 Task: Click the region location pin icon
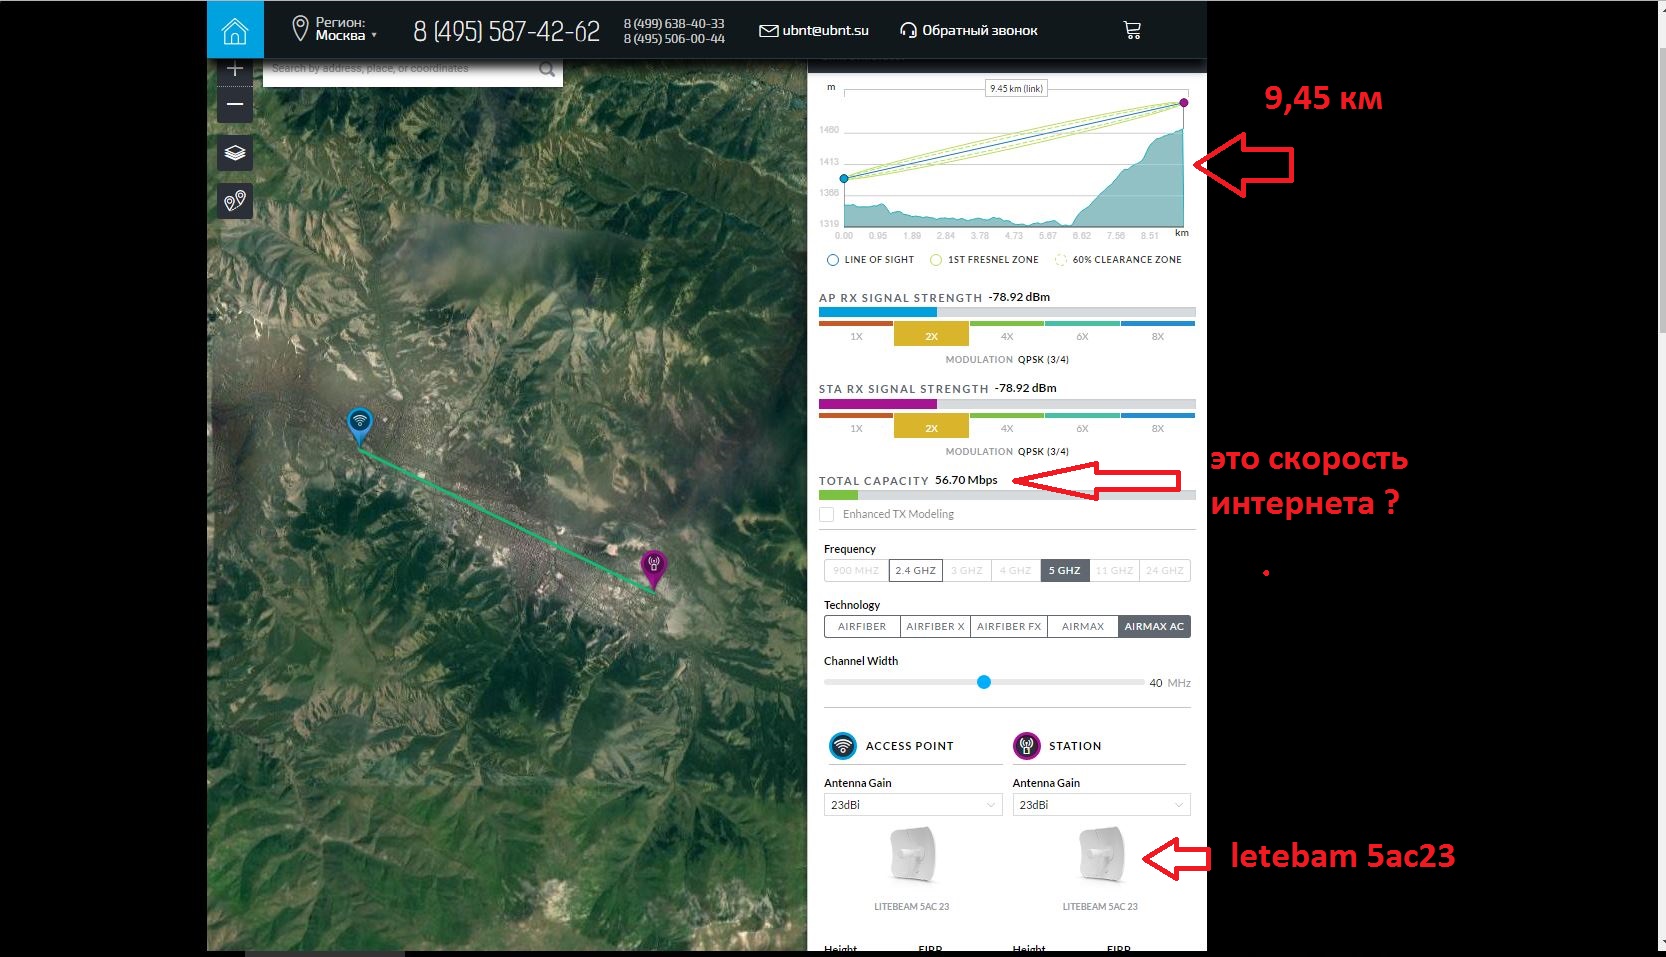[299, 29]
